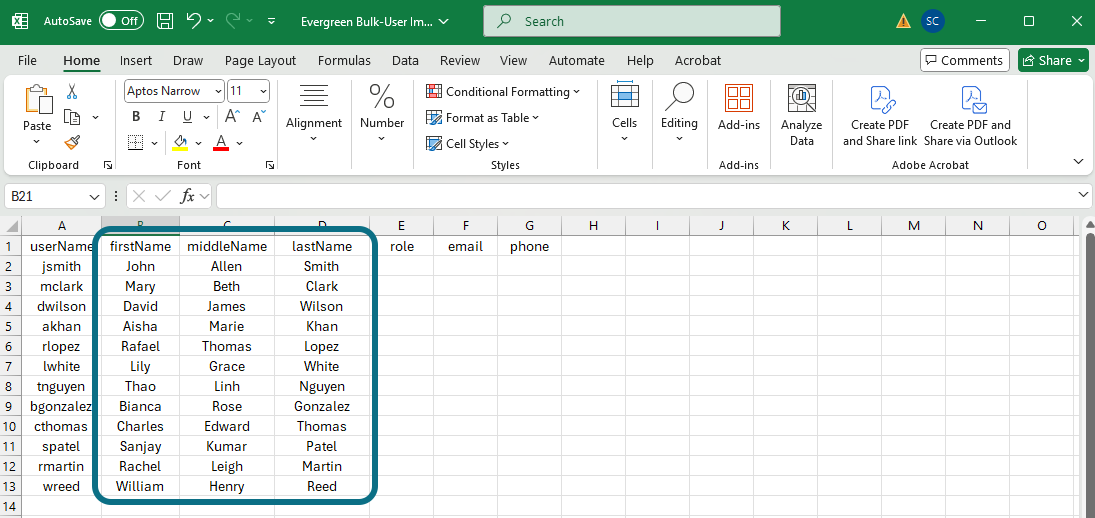Click Create PDF and Share link
The width and height of the screenshot is (1095, 518).
(x=880, y=115)
